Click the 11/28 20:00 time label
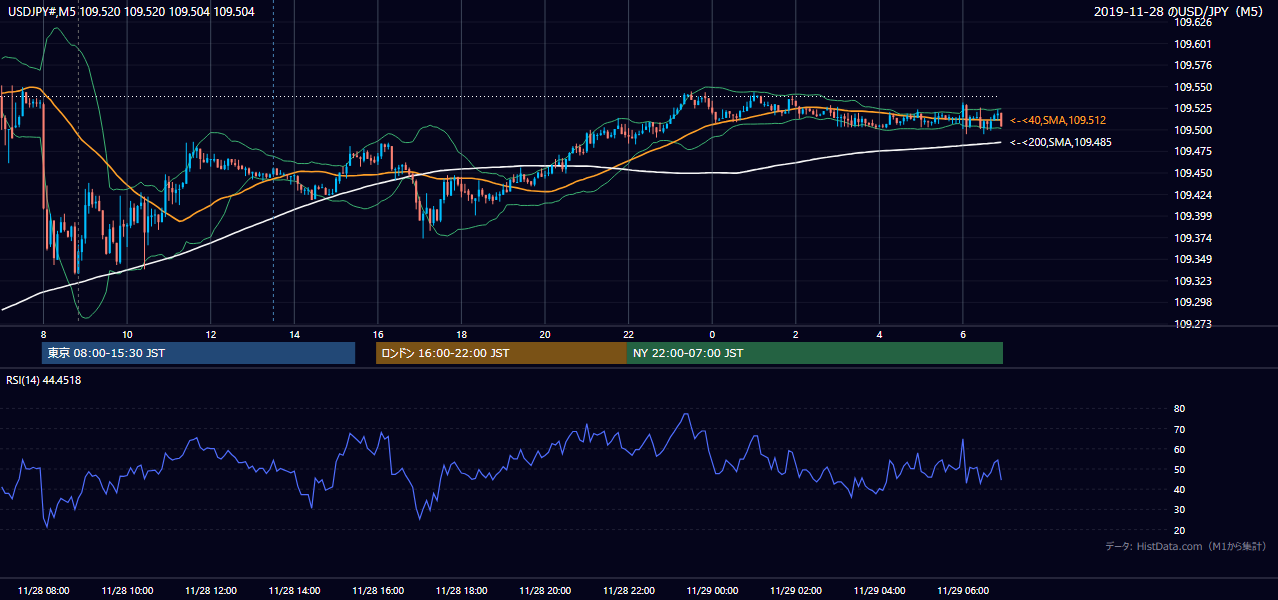Screen dimensions: 1278x600 [x=545, y=591]
